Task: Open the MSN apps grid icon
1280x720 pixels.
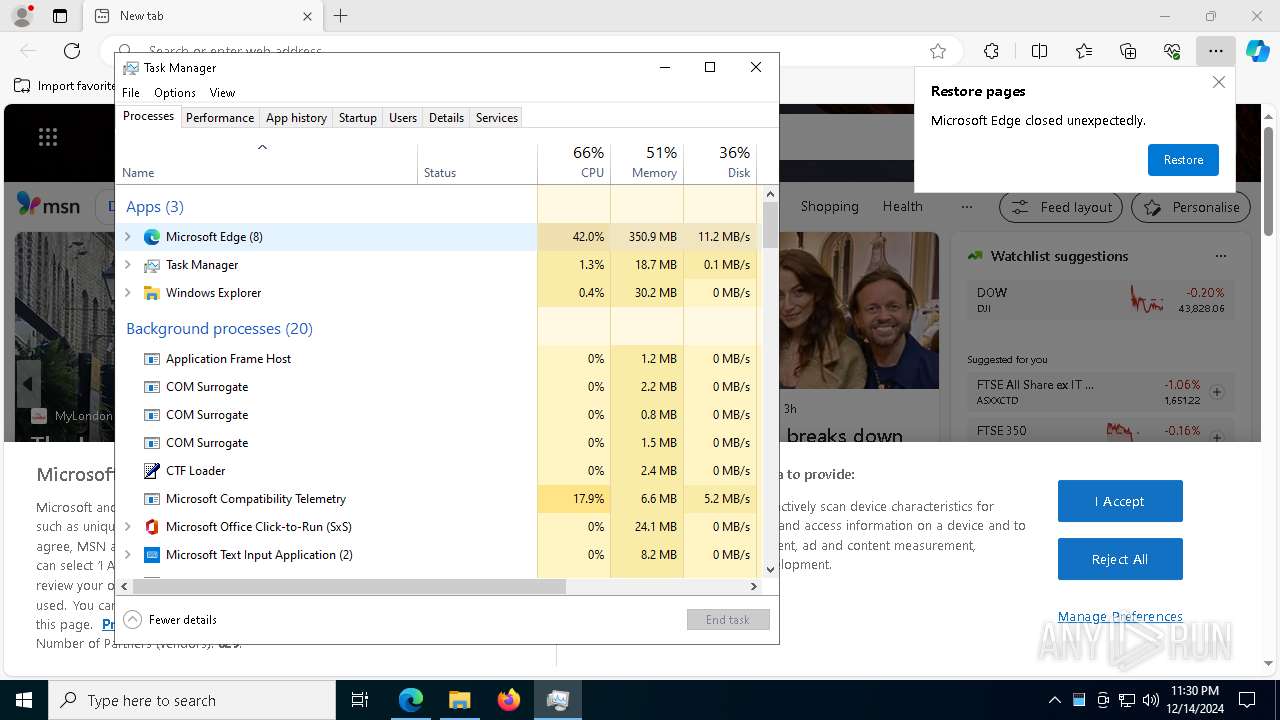Action: point(47,137)
